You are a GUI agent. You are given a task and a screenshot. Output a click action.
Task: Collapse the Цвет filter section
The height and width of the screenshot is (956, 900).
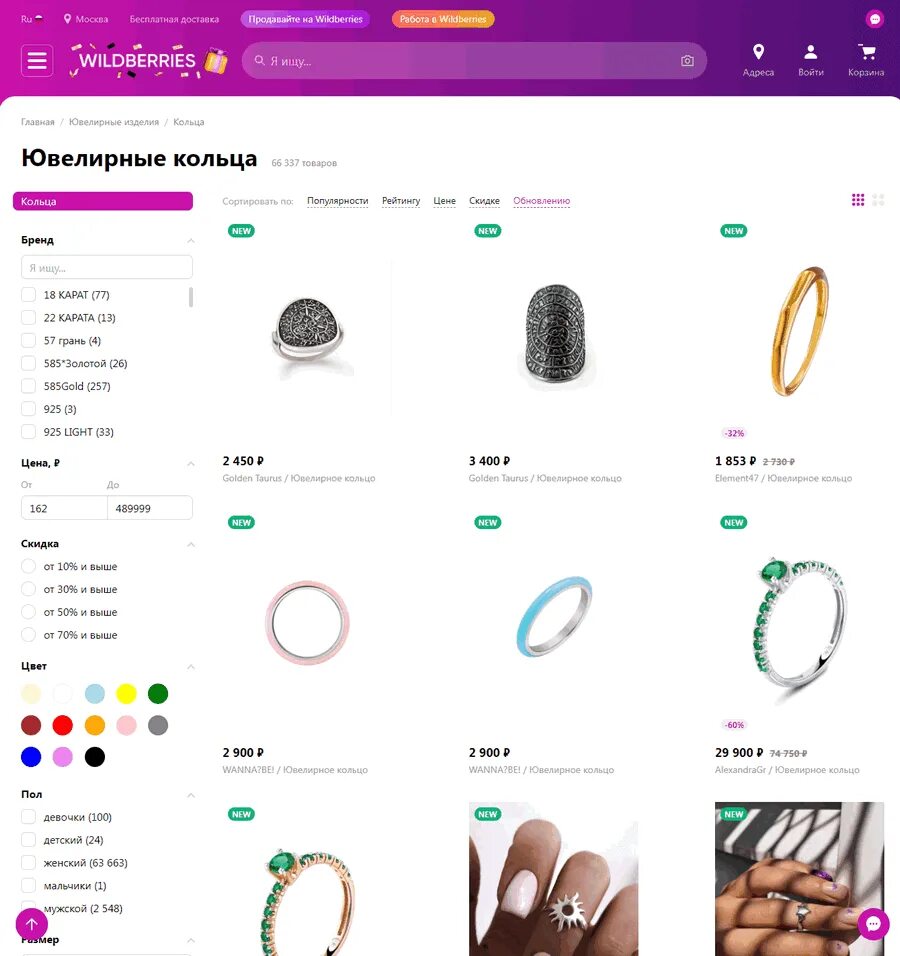click(x=191, y=667)
